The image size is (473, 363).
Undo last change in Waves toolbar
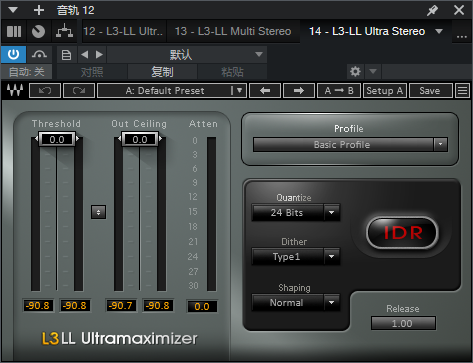coord(45,91)
